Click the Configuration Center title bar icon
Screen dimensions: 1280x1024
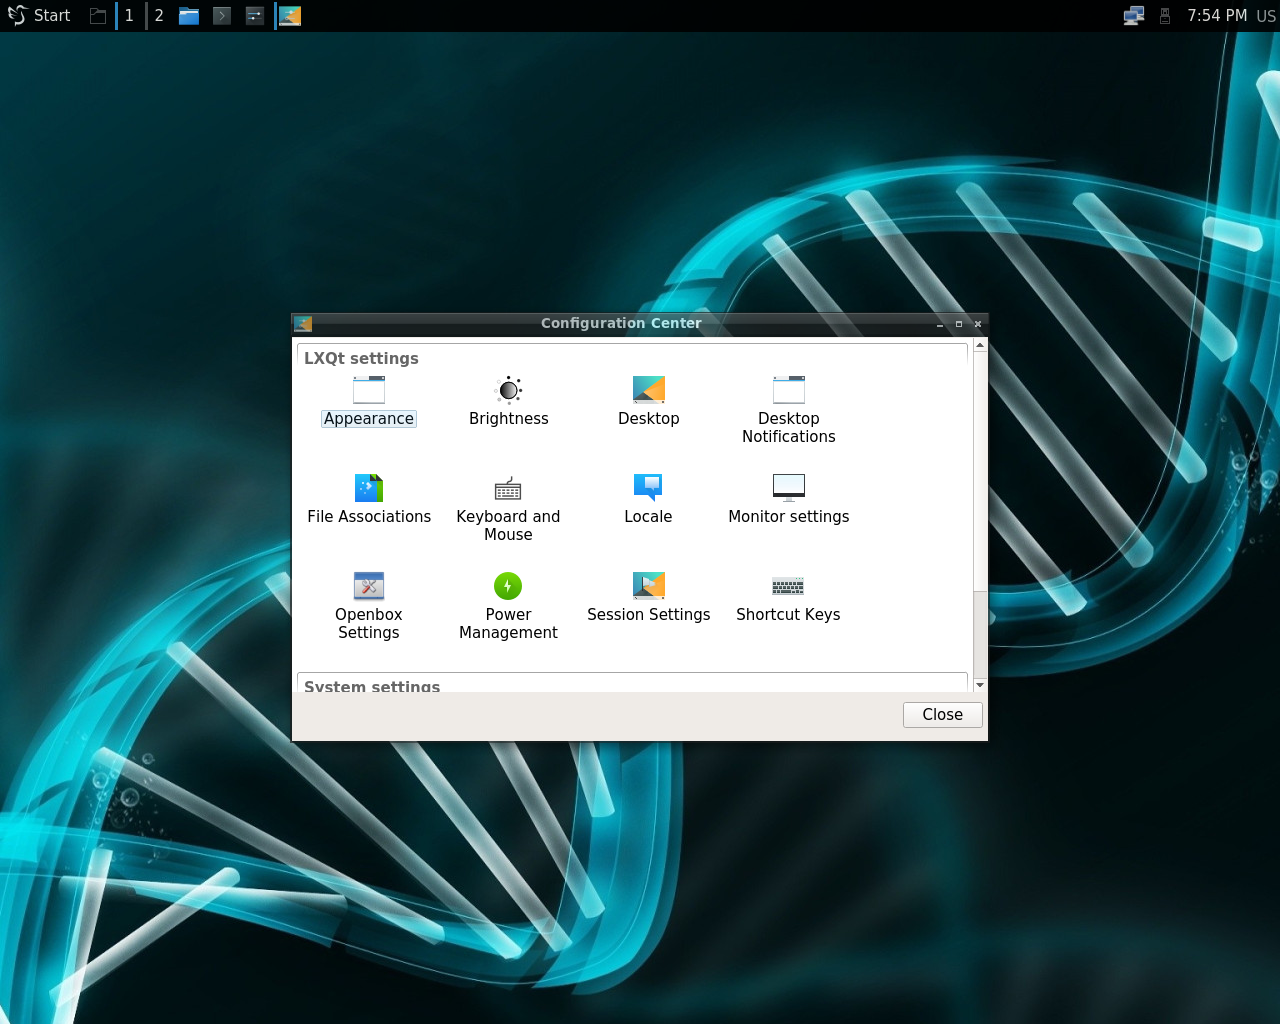coord(303,323)
